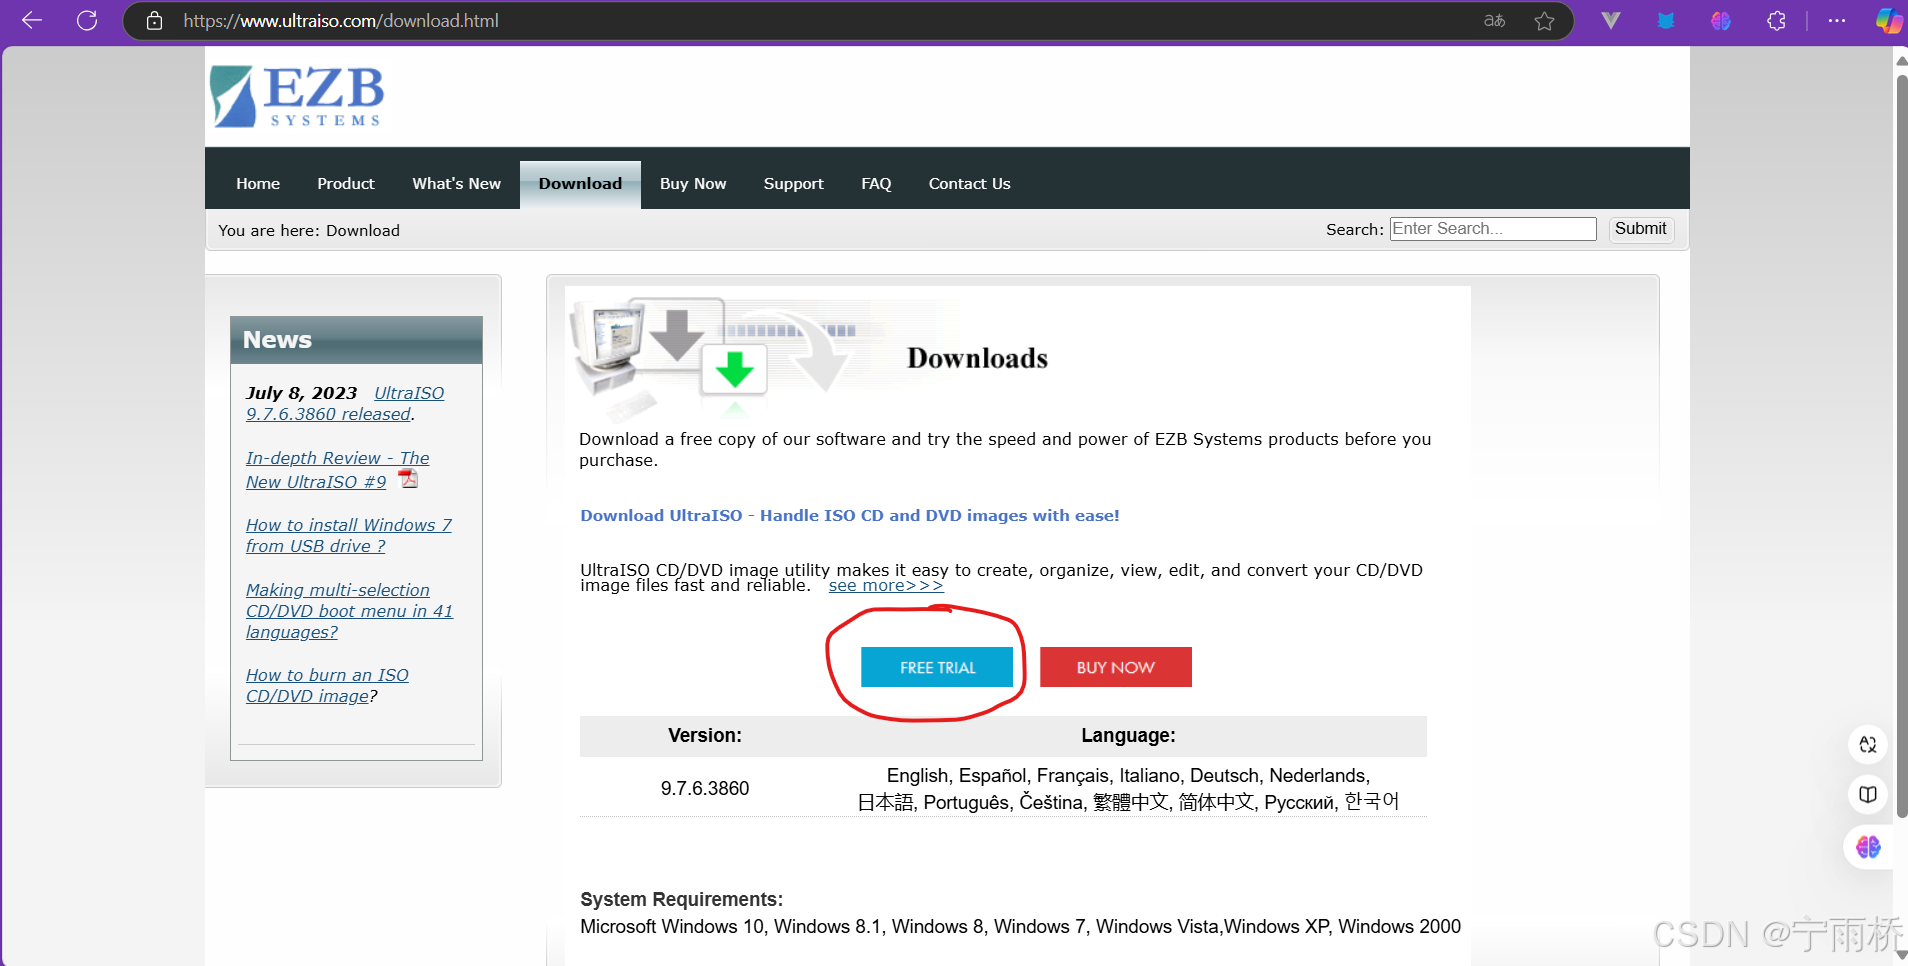Open the browser Extensions puzzle icon

[1776, 20]
